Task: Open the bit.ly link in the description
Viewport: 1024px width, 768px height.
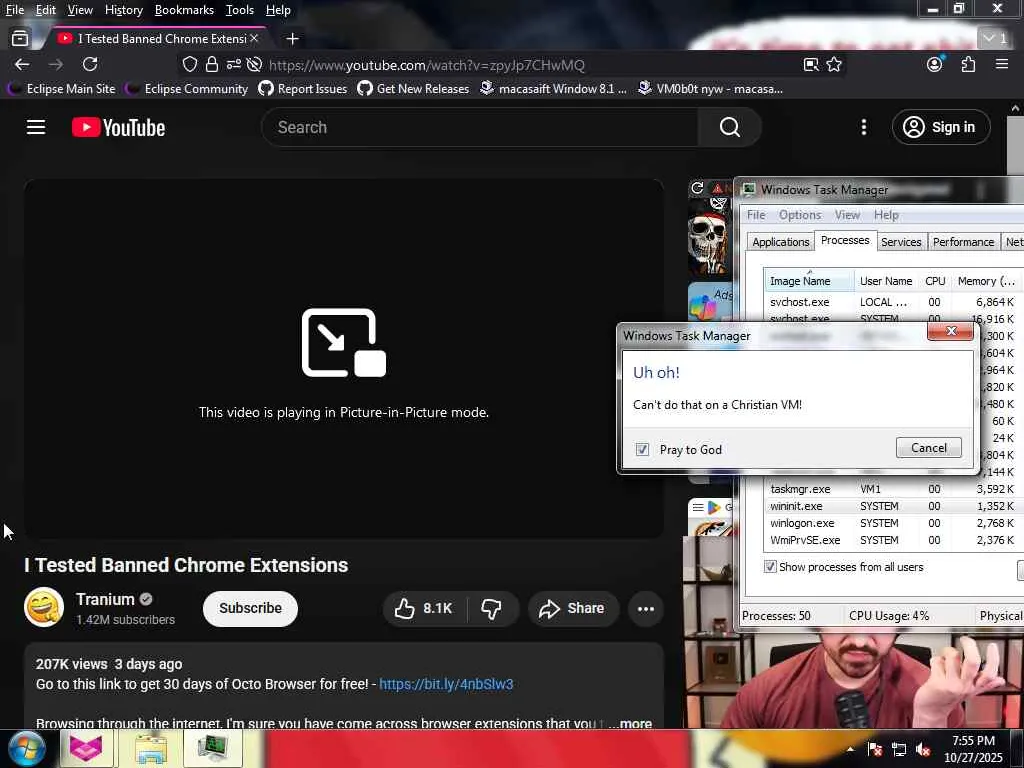Action: [446, 684]
